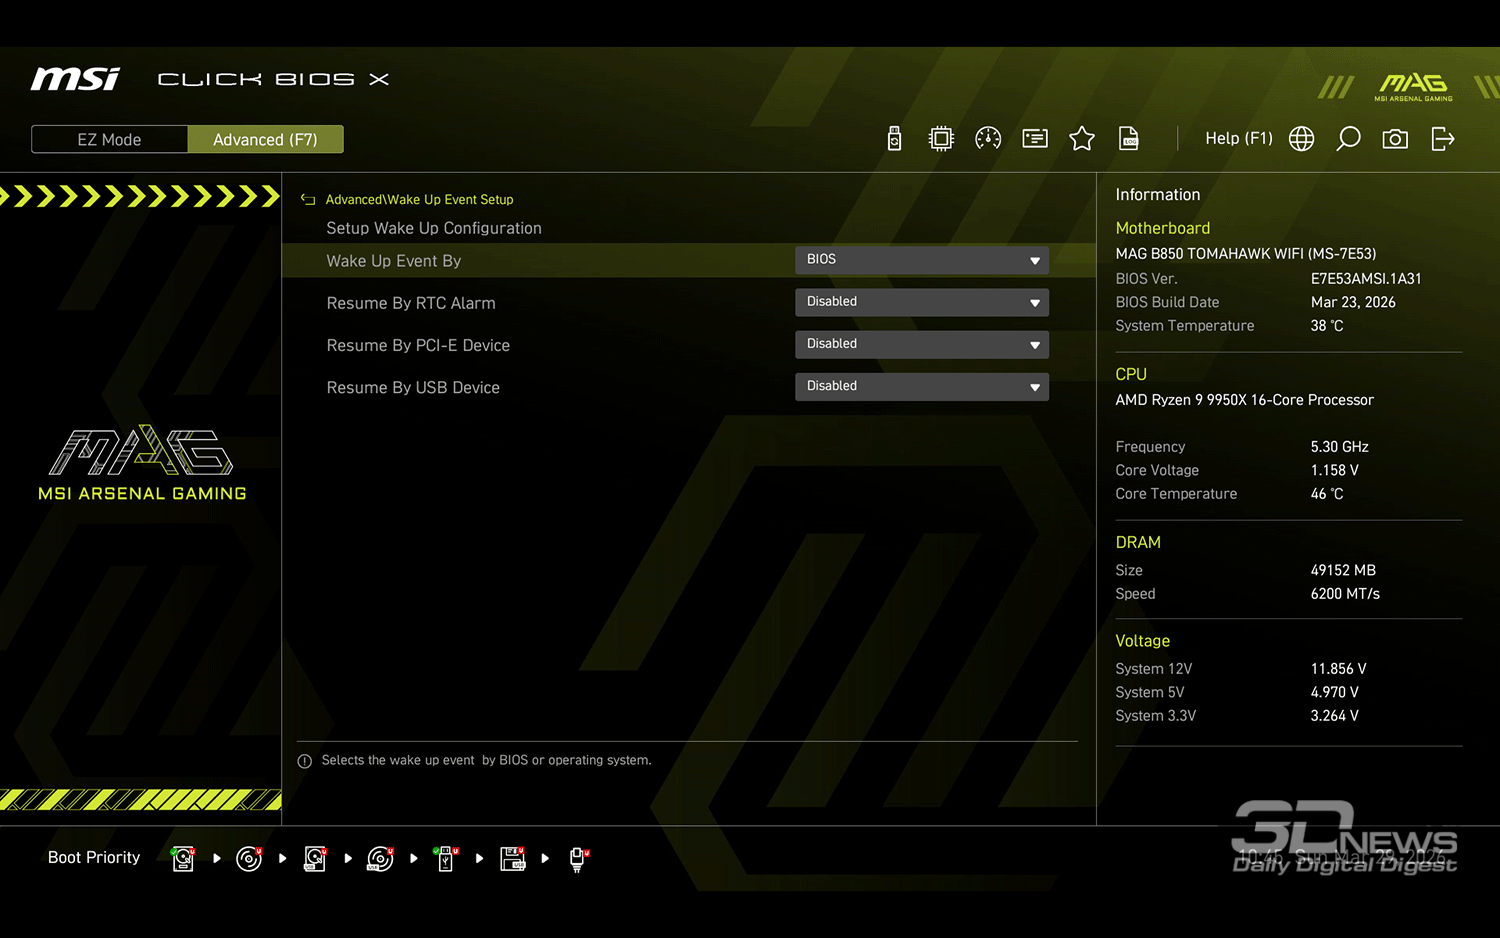The height and width of the screenshot is (938, 1500).
Task: Expand the Wake Up Event By dropdown
Action: coord(921,260)
